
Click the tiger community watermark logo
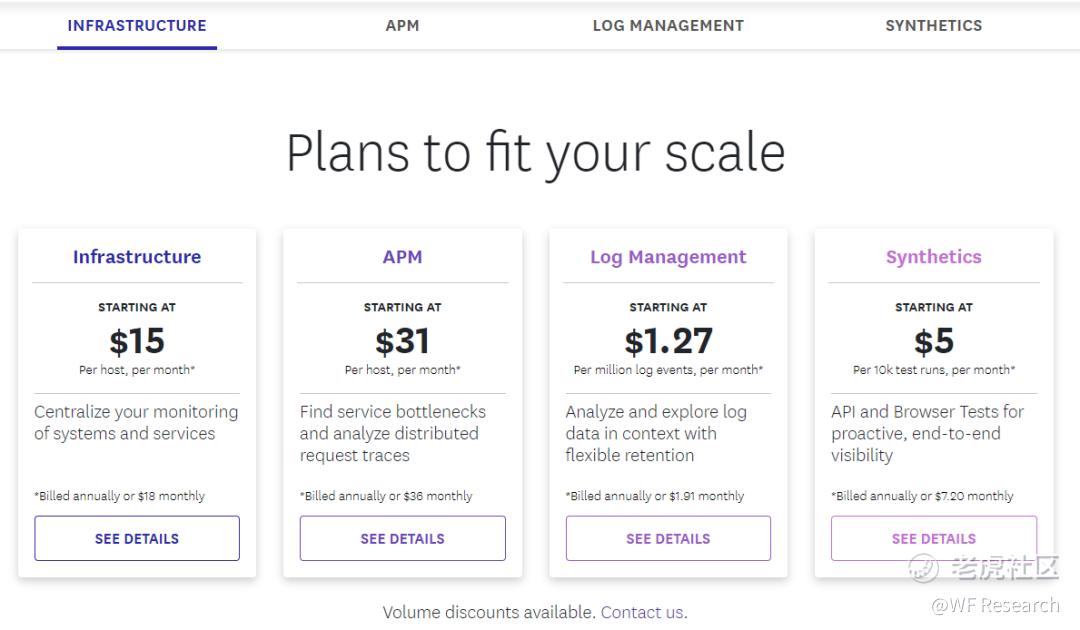924,568
